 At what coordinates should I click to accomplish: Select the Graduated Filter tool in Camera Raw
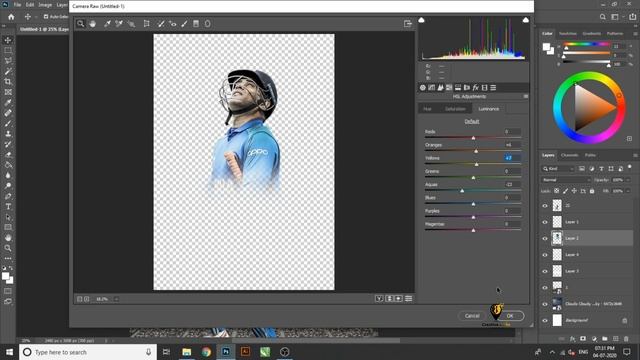pos(196,24)
